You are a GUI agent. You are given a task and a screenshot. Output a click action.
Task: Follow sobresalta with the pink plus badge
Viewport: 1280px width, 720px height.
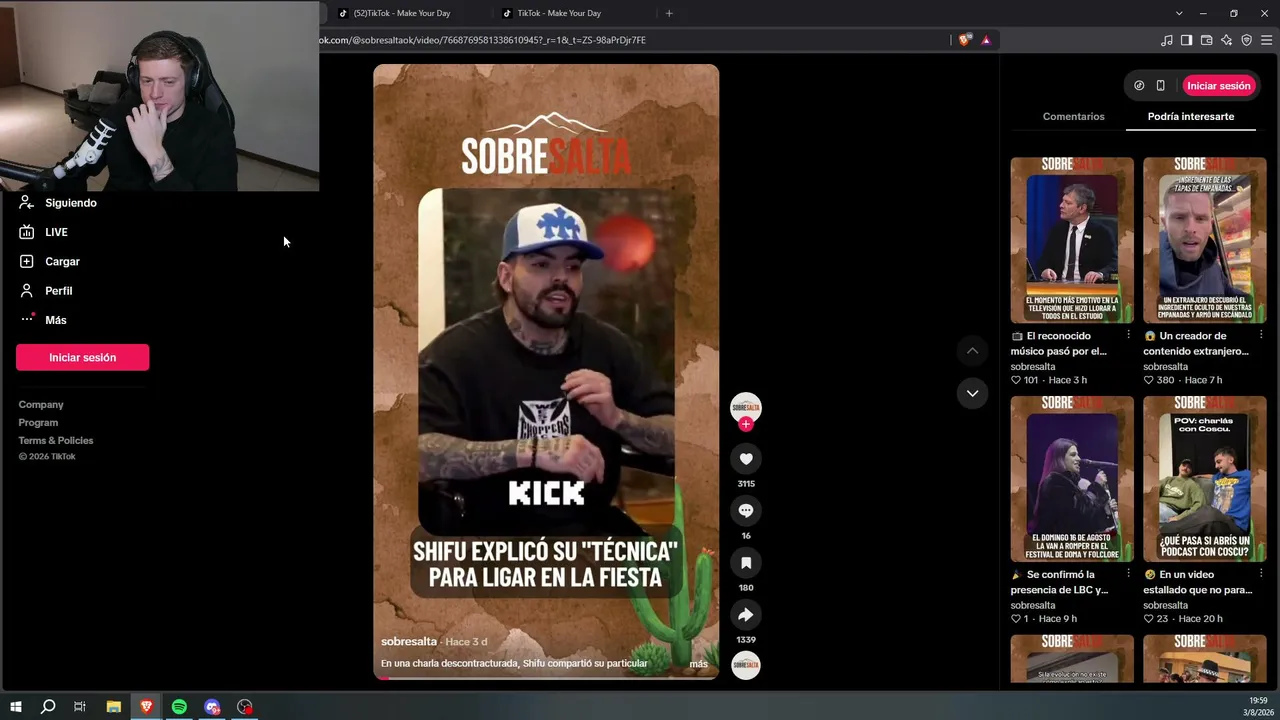tap(746, 424)
